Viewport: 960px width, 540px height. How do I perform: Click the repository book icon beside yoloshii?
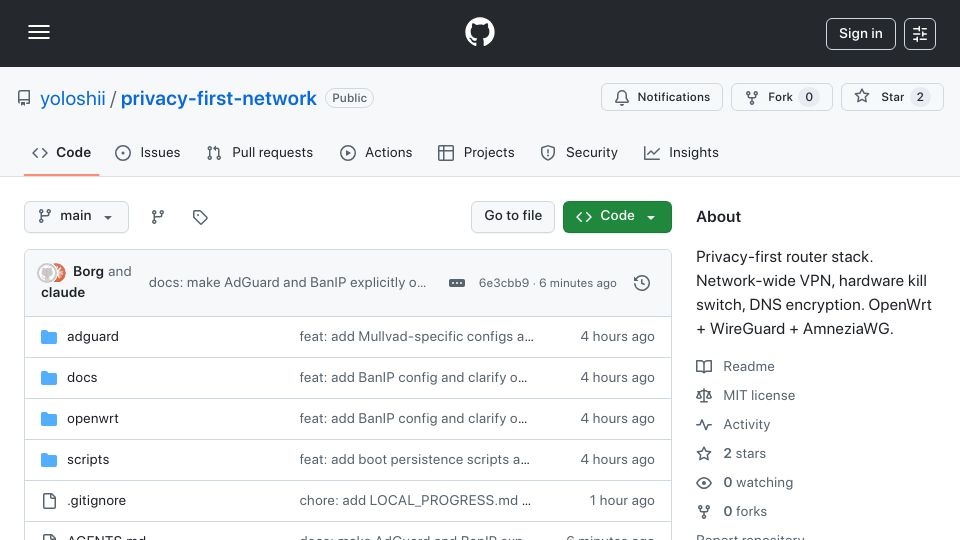24,98
